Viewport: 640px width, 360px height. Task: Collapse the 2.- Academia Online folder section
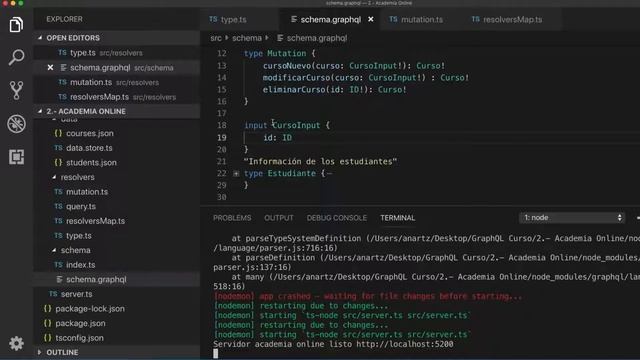[117, 111]
